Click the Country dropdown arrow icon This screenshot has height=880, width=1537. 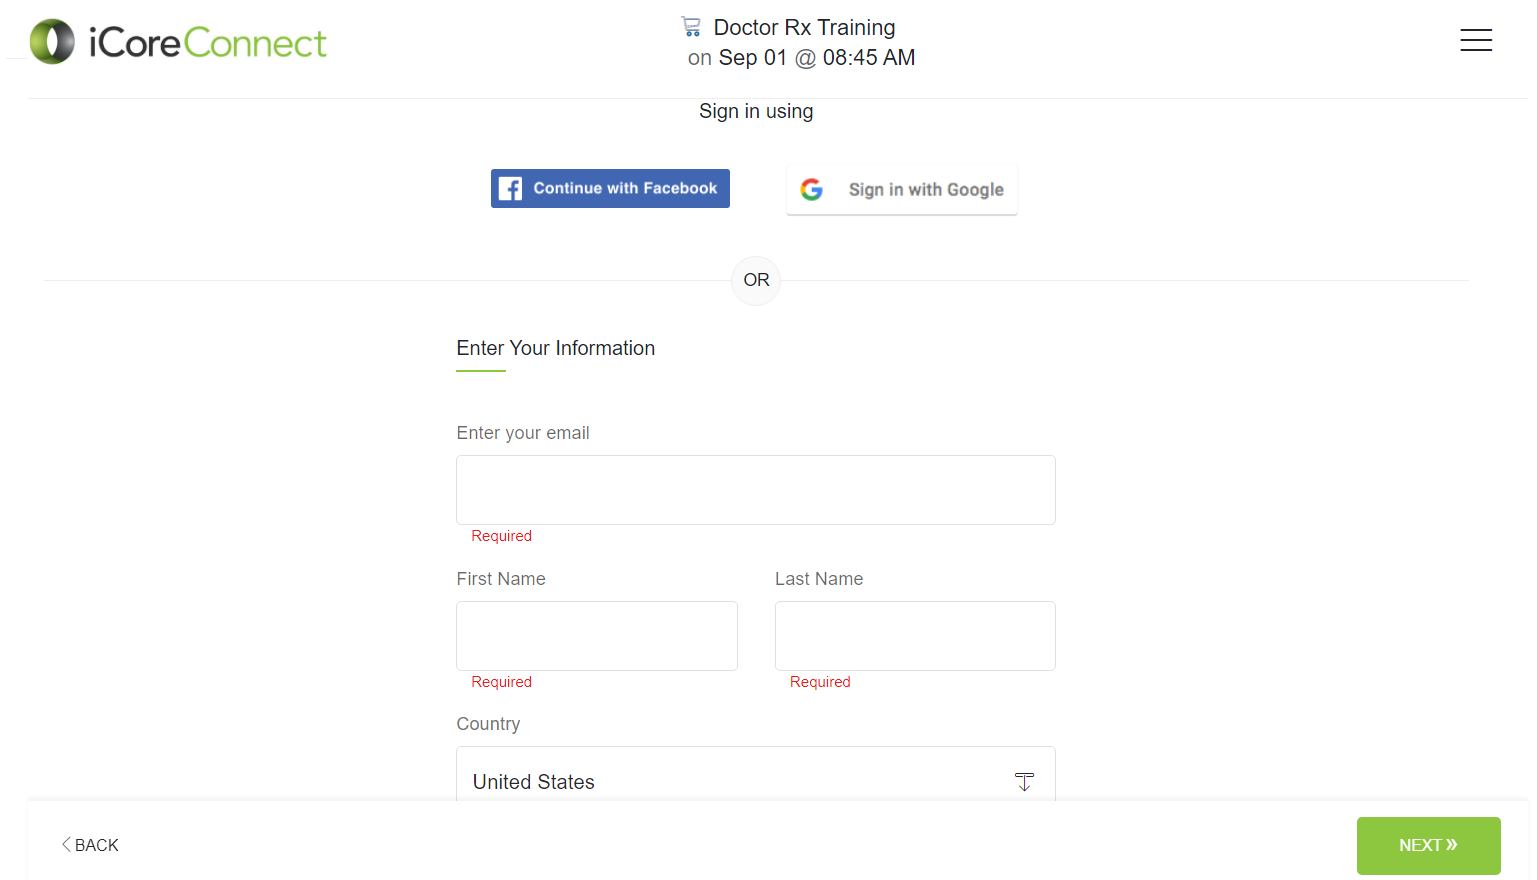point(1024,782)
